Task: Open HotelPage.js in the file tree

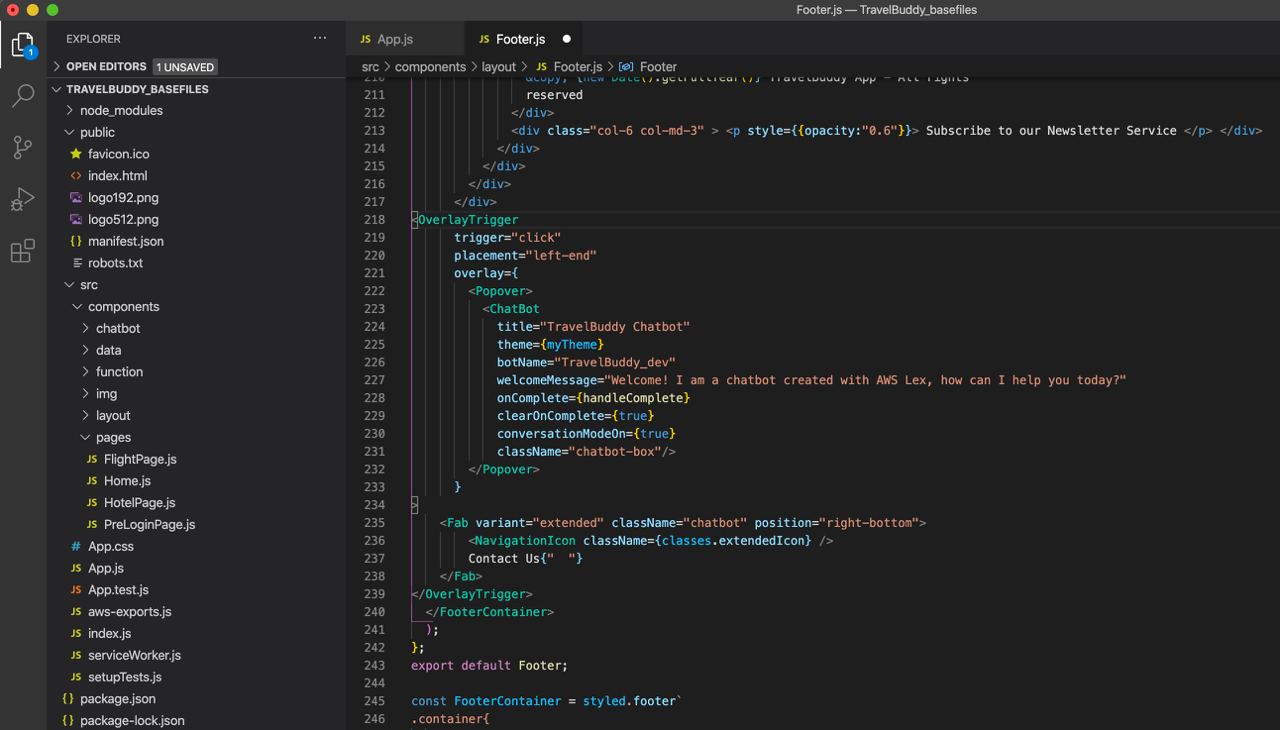Action: coord(139,503)
